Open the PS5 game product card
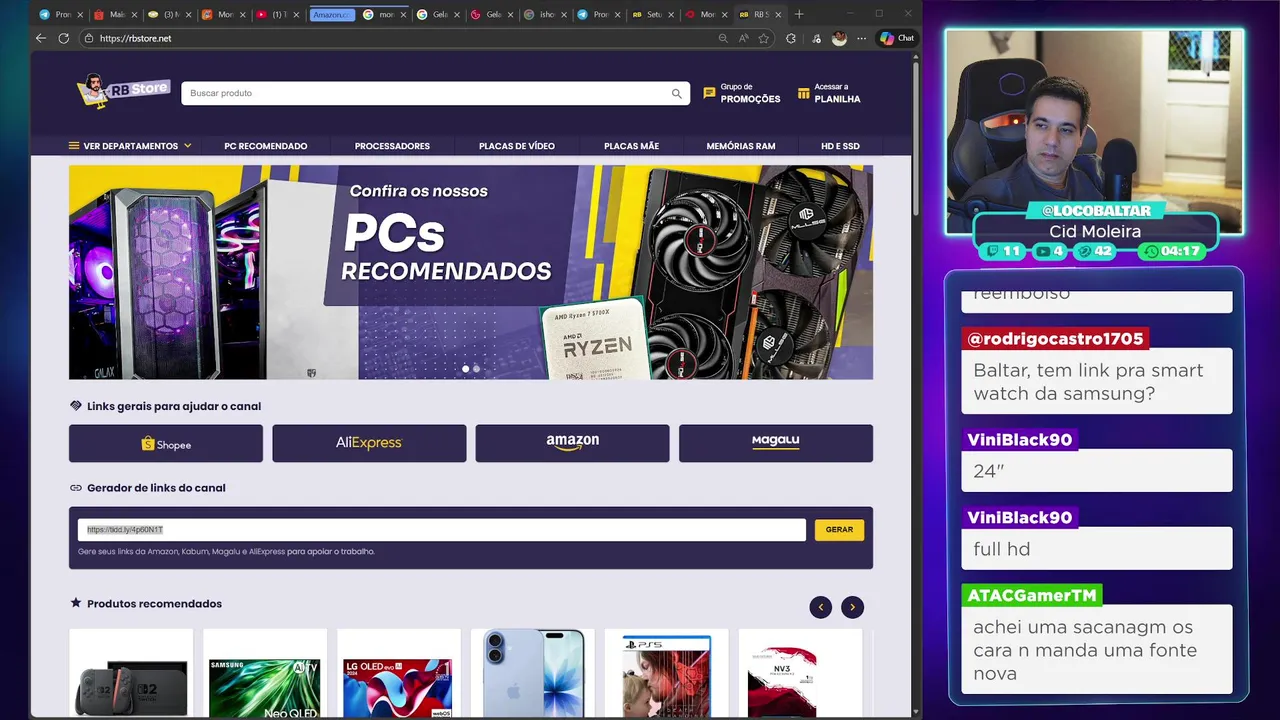 click(667, 673)
